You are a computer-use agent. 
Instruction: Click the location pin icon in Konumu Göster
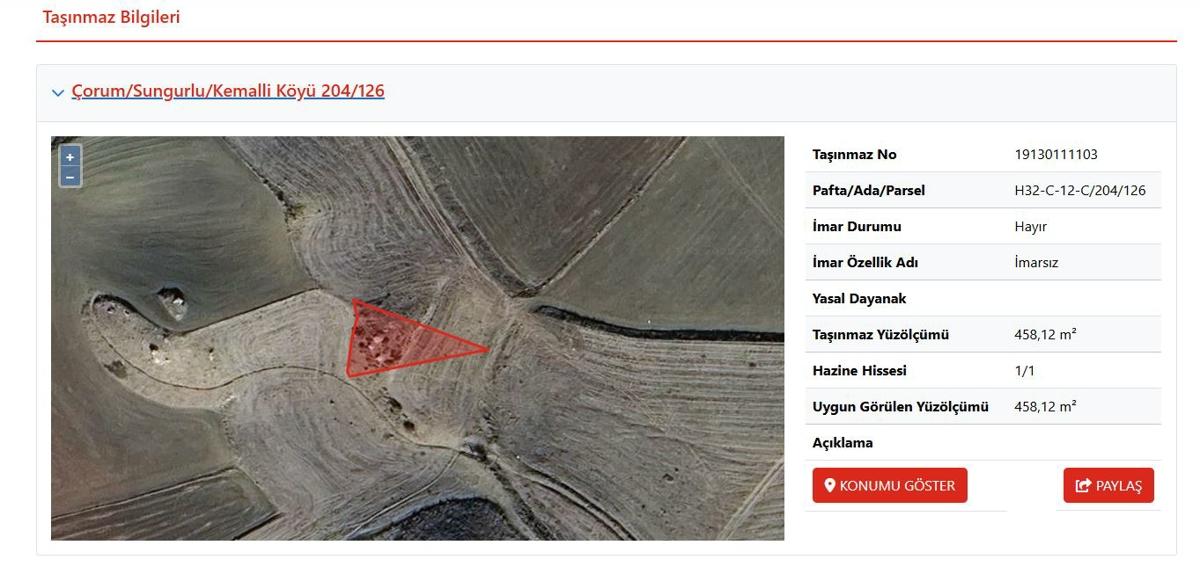pos(830,486)
